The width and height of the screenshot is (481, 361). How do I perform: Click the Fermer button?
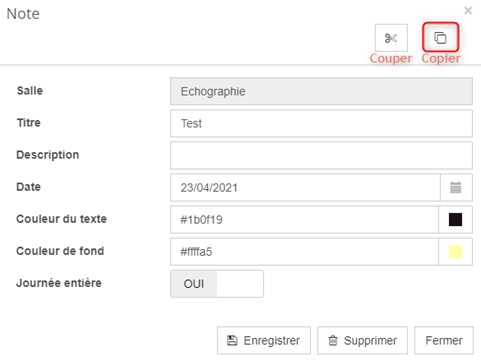point(444,340)
